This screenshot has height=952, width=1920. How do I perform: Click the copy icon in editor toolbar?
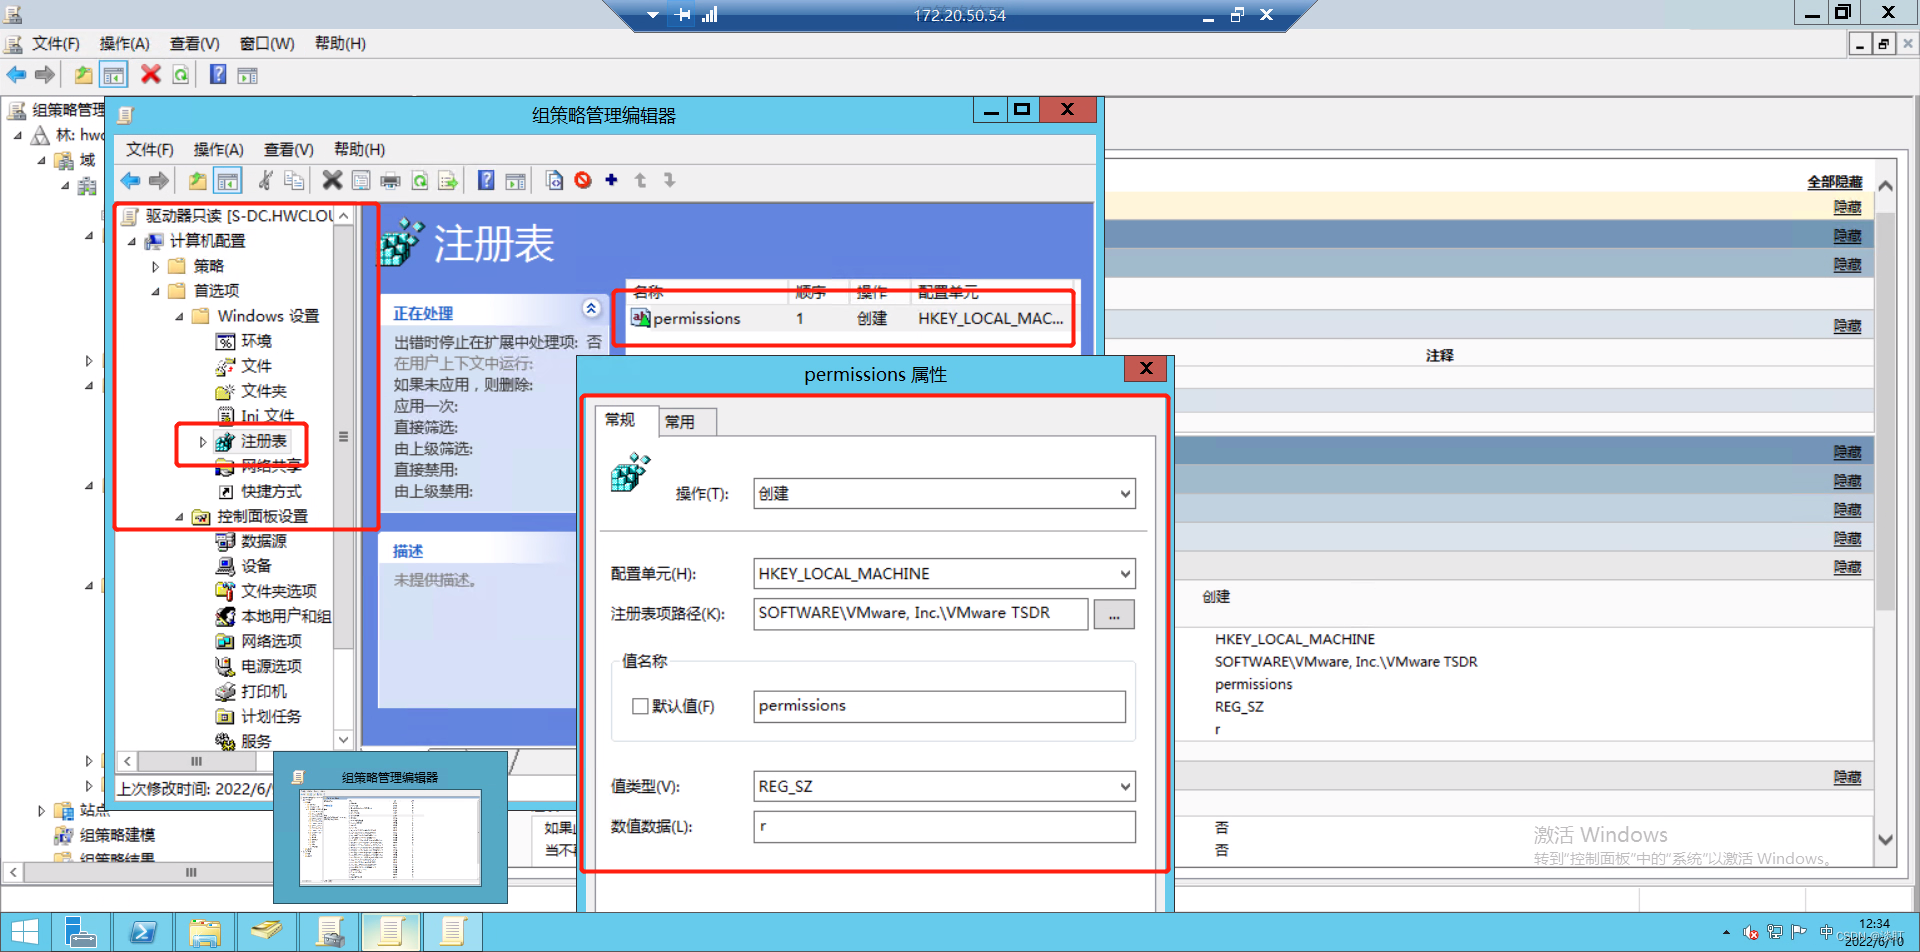294,180
